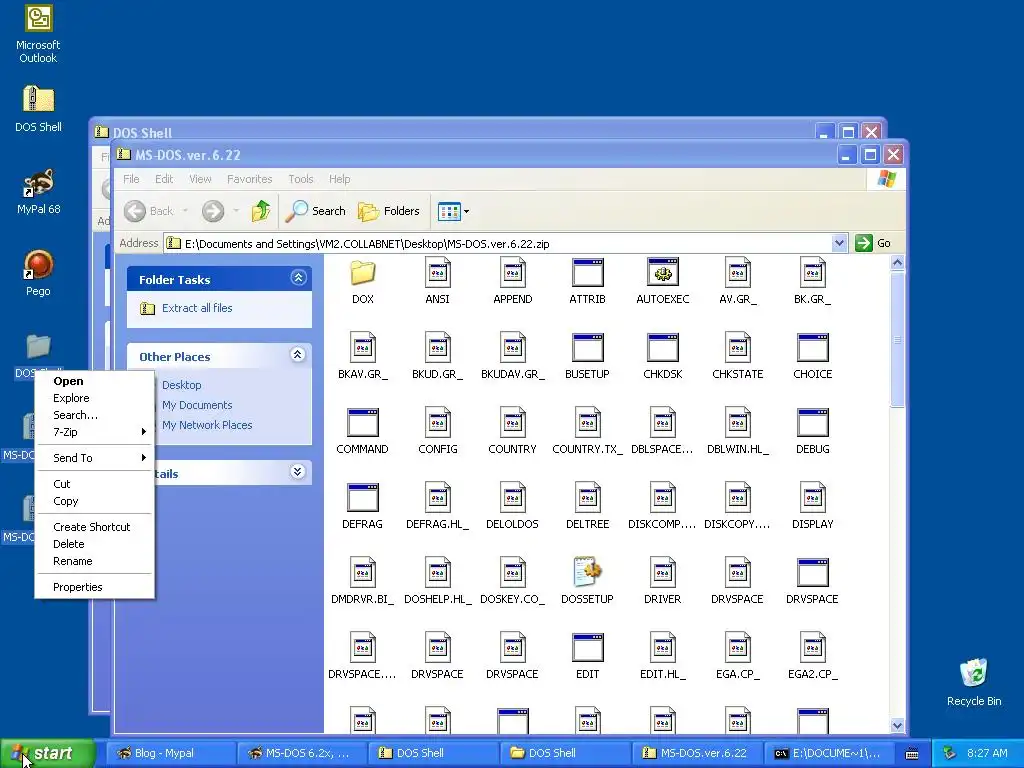Open the Pego desktop shortcut
The height and width of the screenshot is (768, 1024).
38,273
